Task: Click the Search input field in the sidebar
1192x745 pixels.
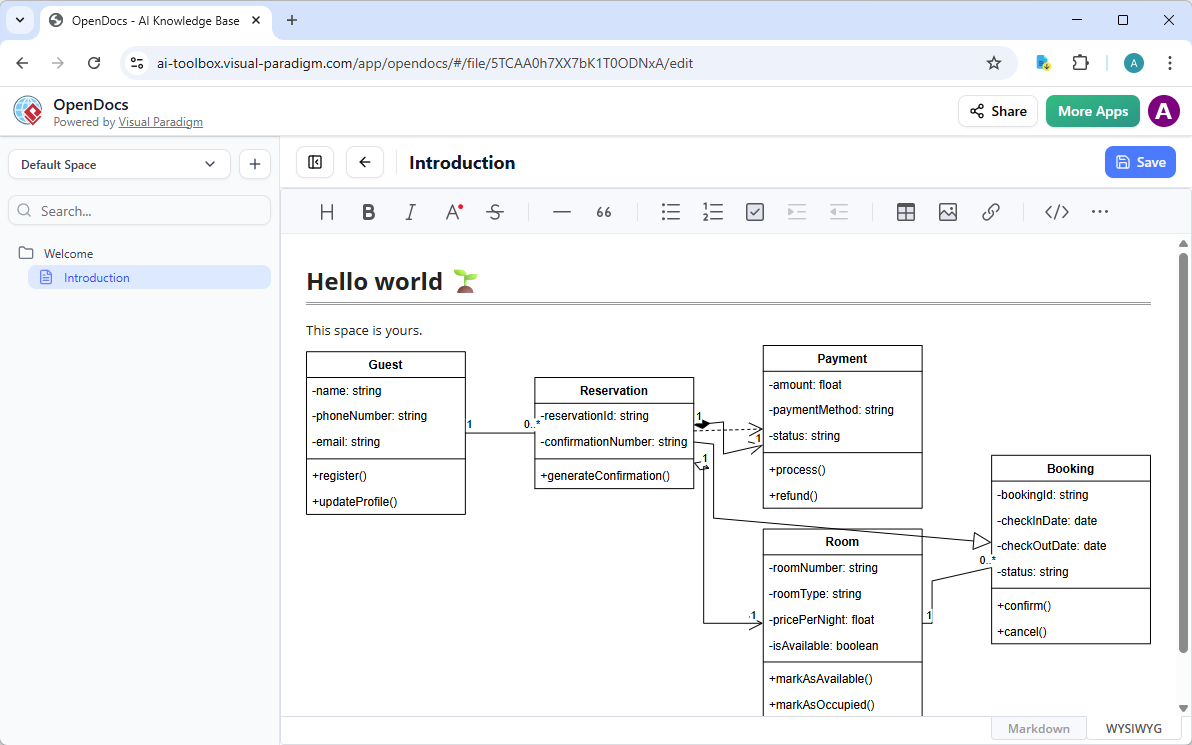Action: 139,210
